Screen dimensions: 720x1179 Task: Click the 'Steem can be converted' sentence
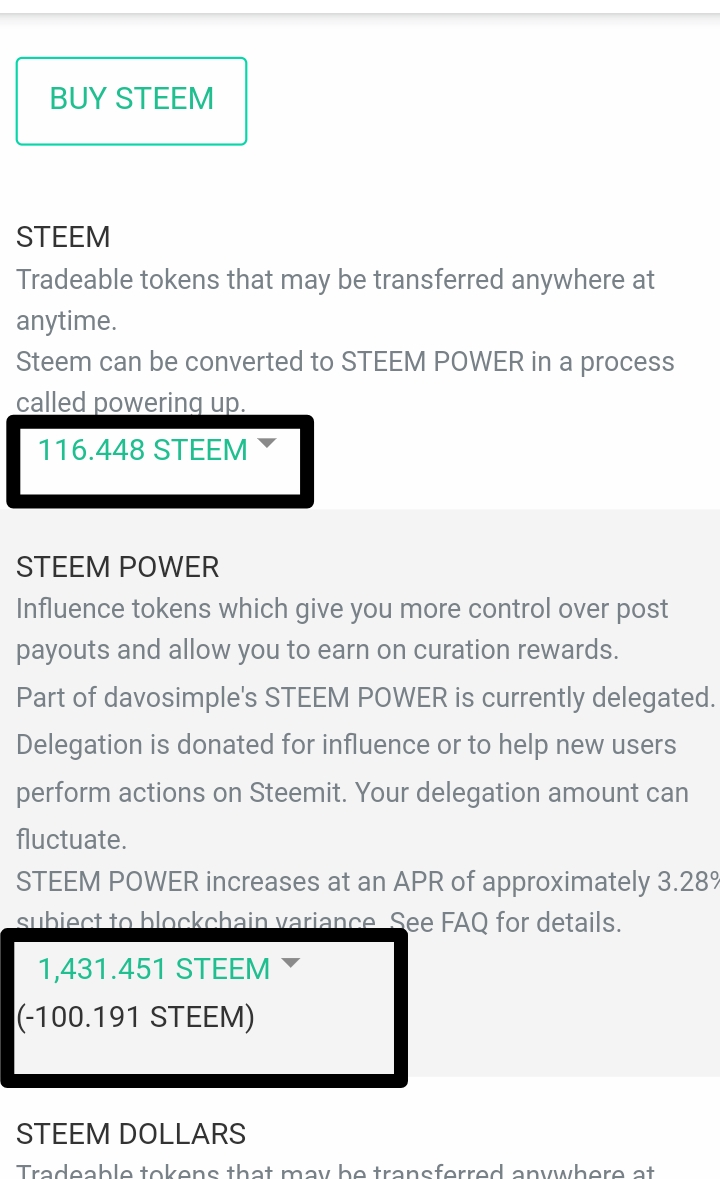coord(345,382)
